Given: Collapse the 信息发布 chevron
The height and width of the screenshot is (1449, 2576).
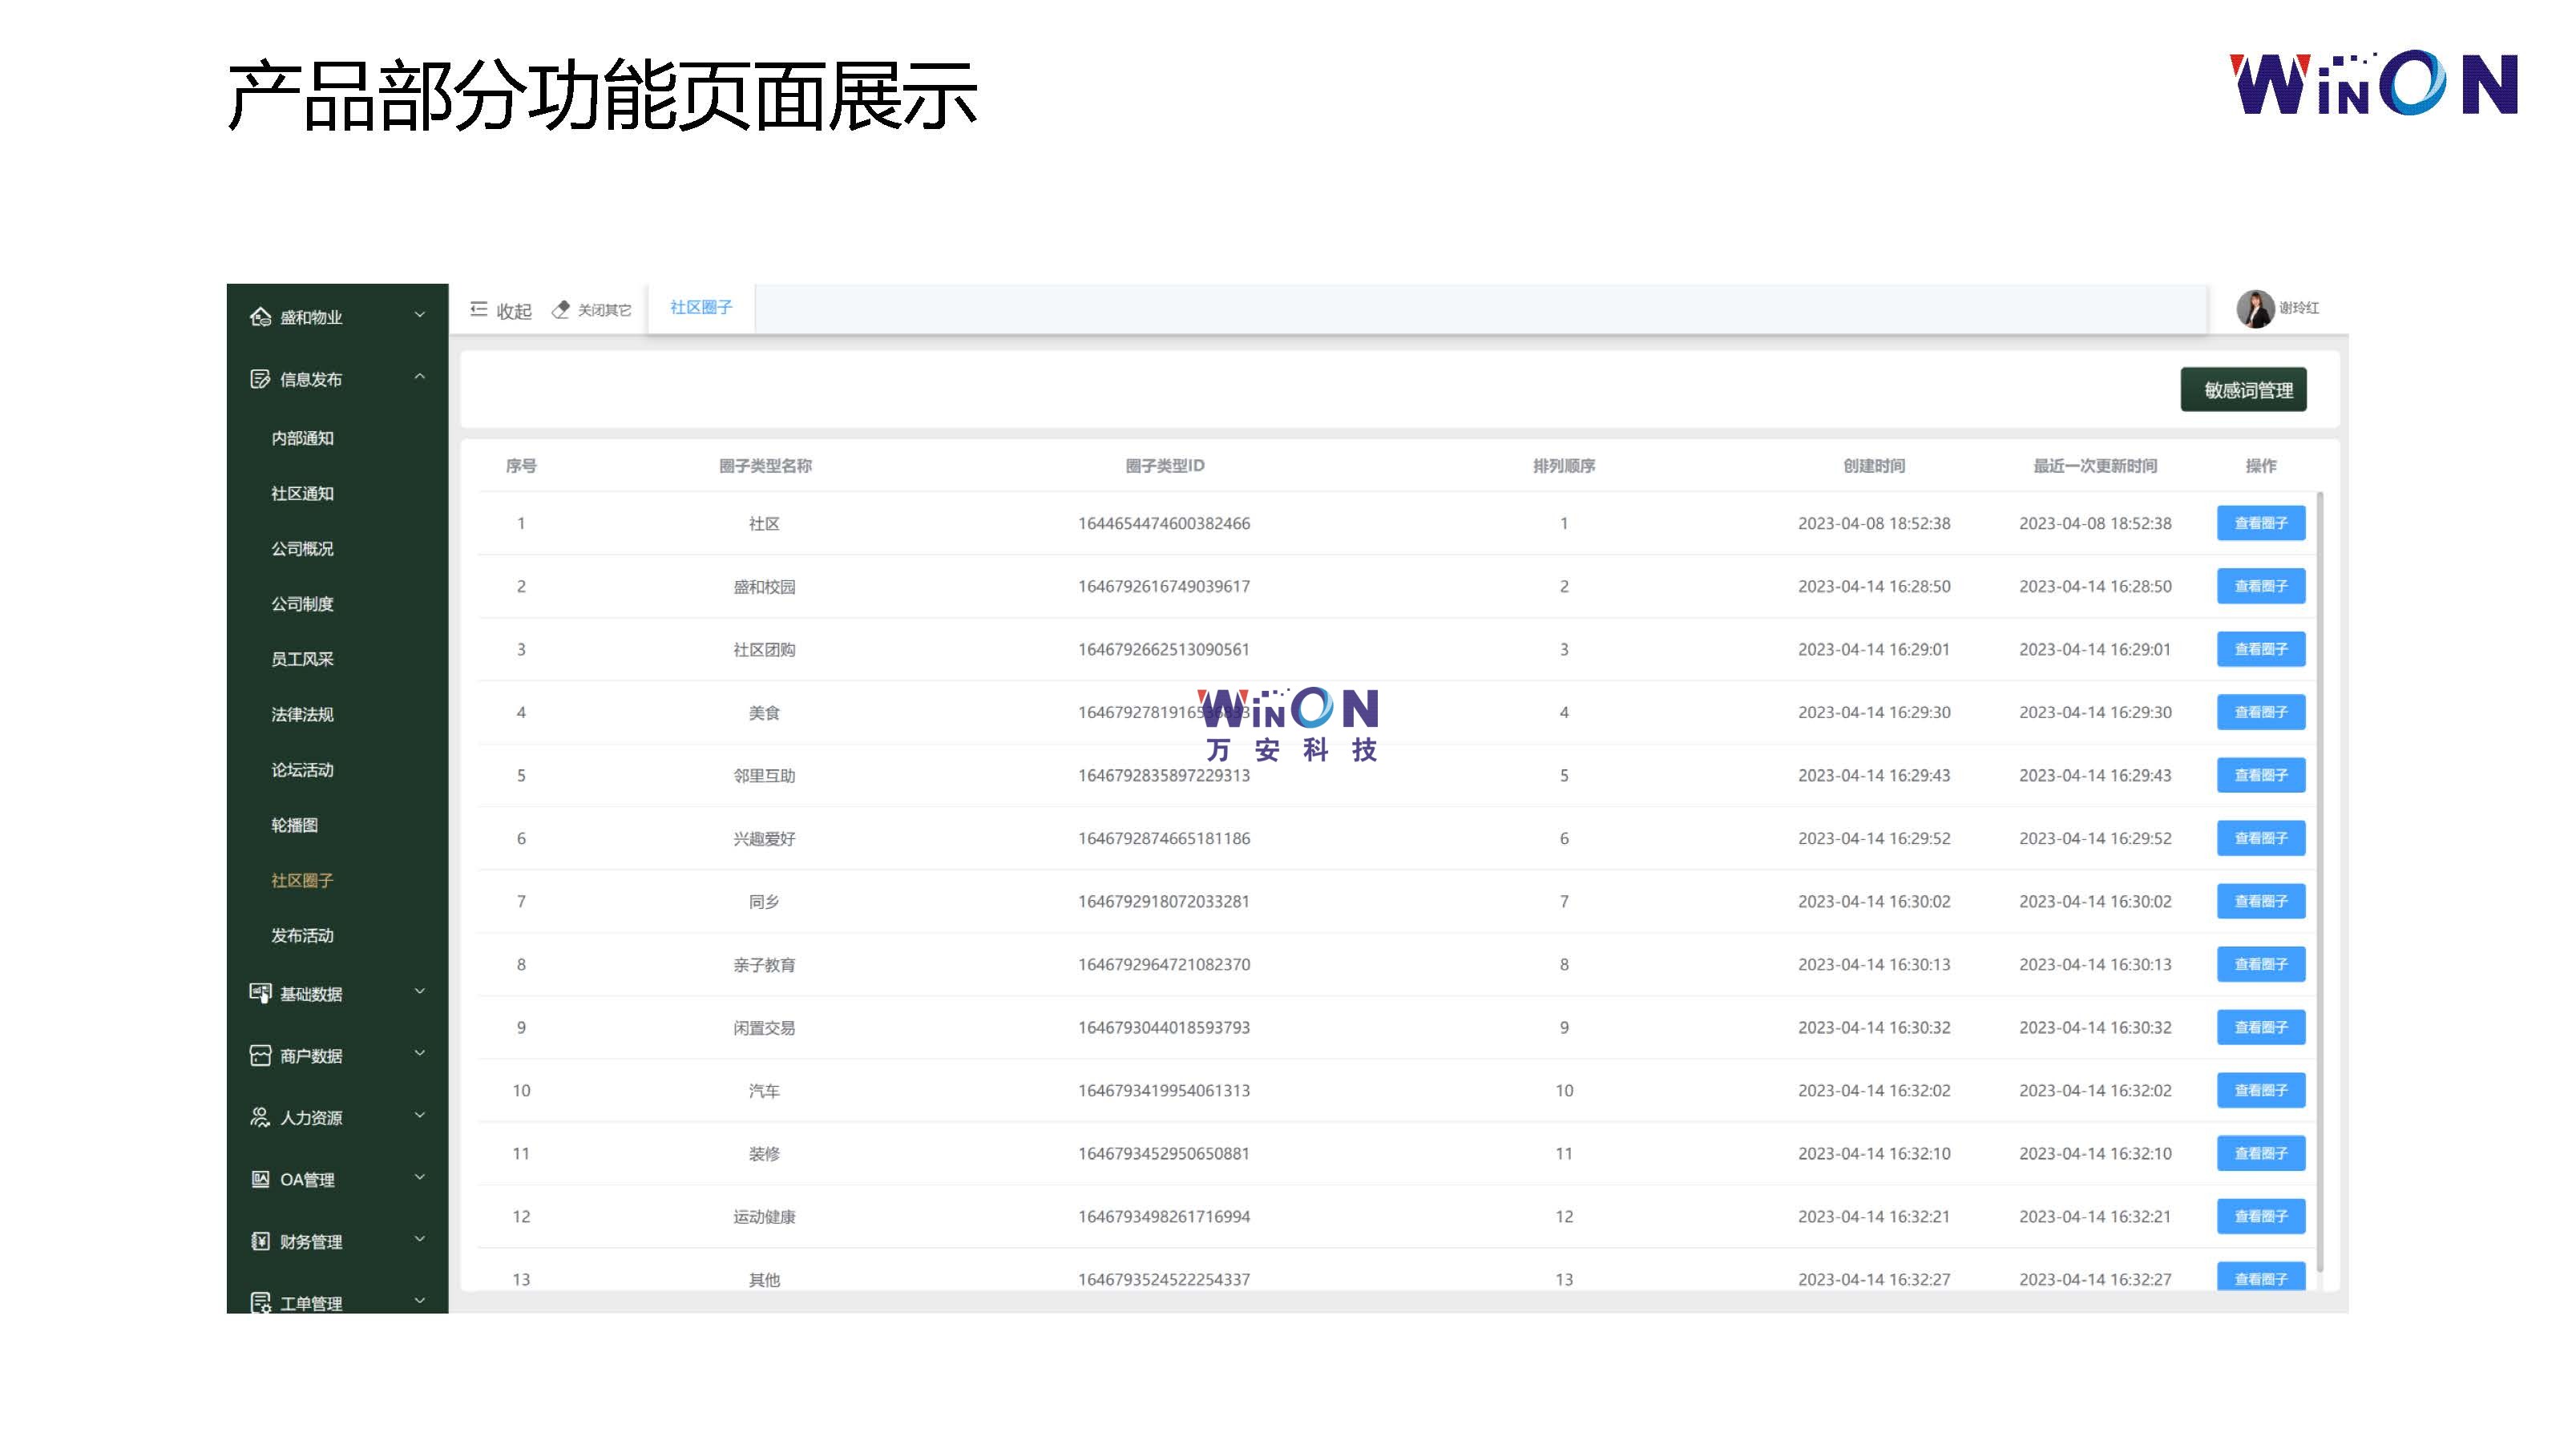Looking at the screenshot, I should click(x=420, y=377).
